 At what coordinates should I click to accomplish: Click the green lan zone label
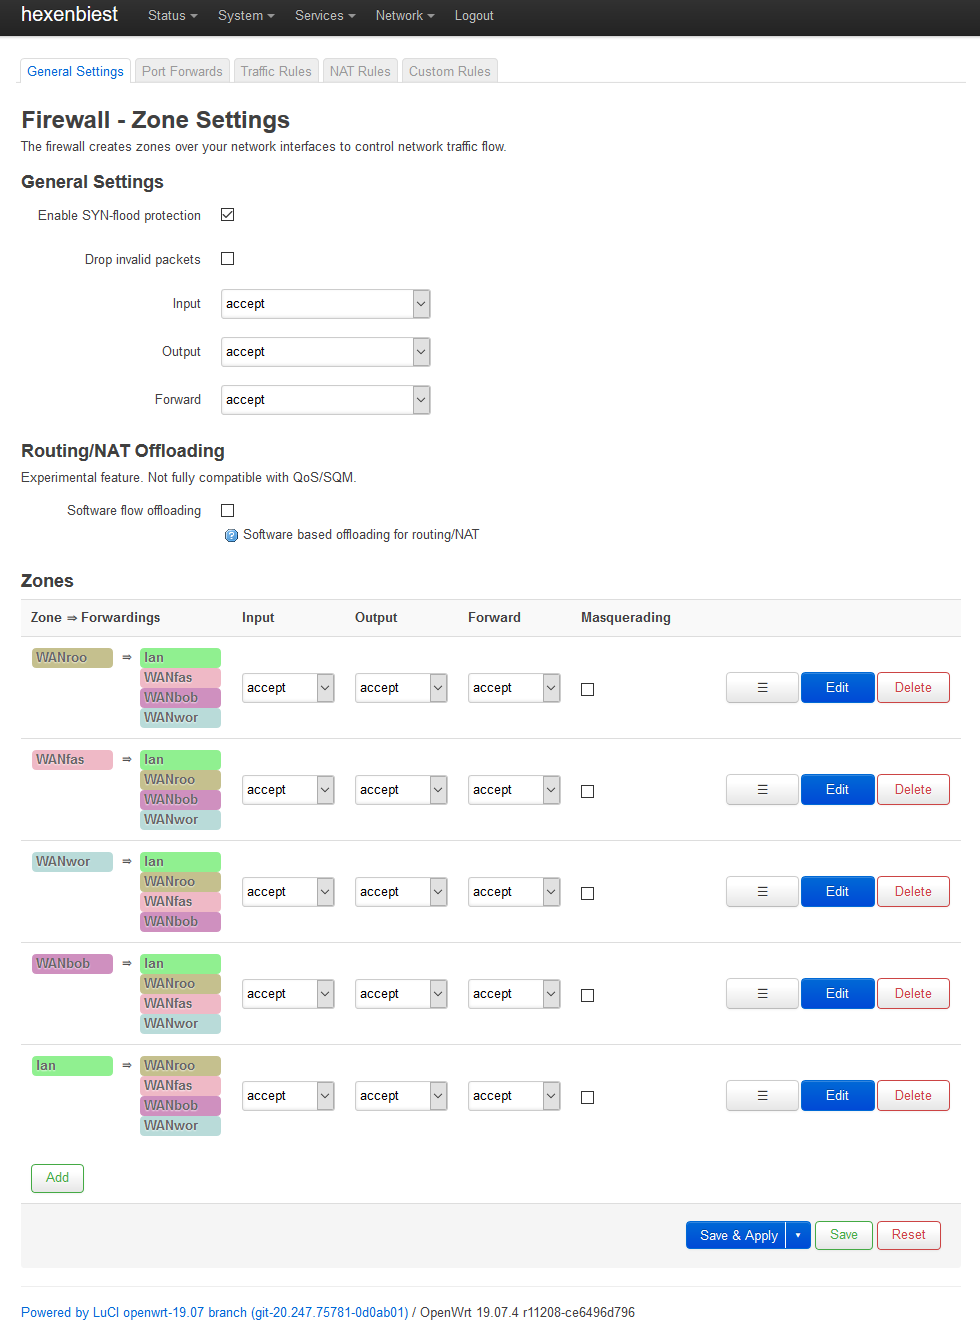click(72, 1066)
